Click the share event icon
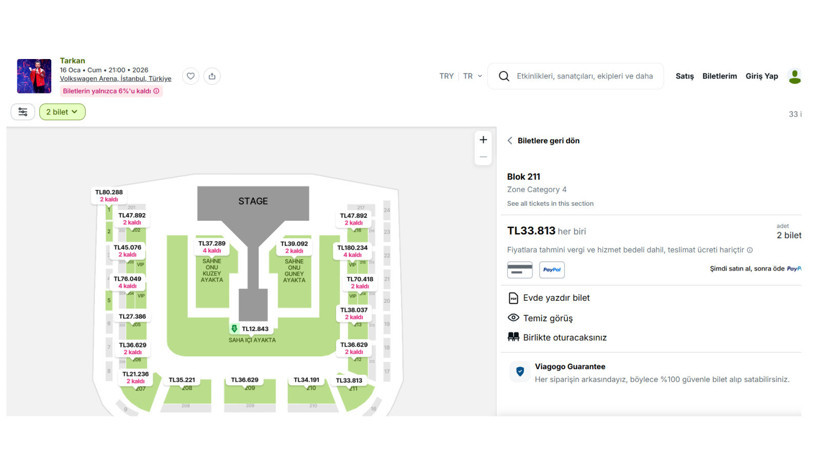 [x=212, y=76]
